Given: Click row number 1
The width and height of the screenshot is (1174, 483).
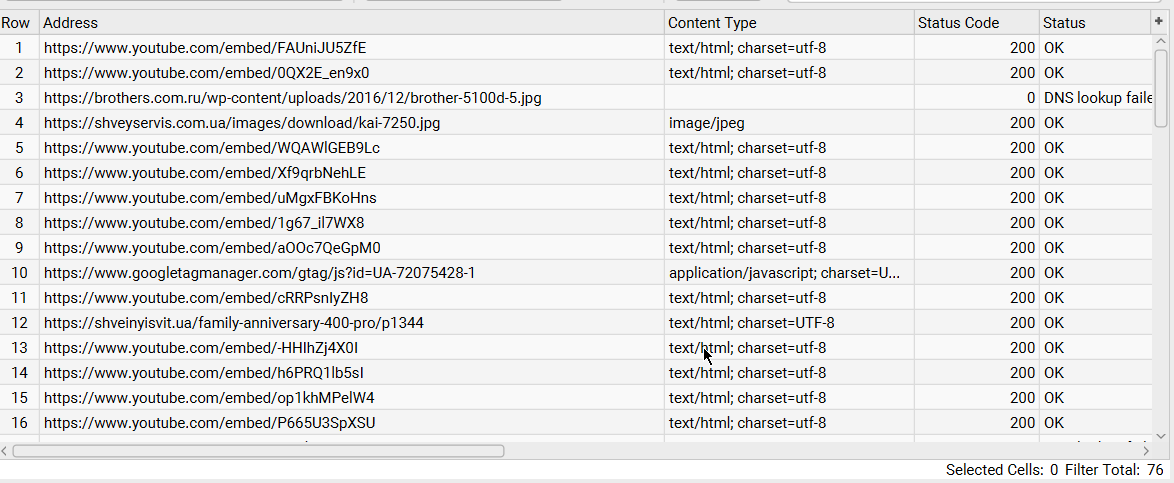Looking at the screenshot, I should (19, 48).
